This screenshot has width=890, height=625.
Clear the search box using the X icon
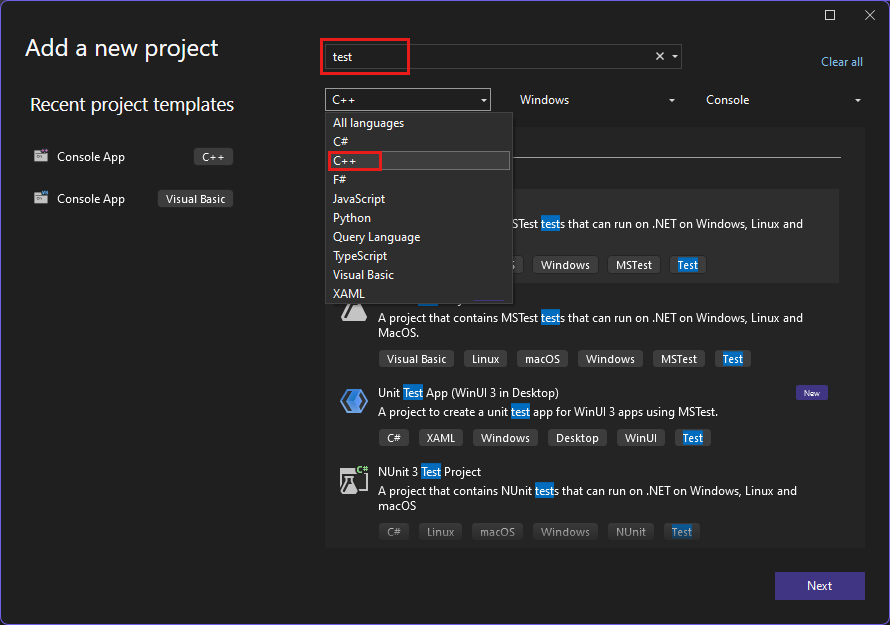pos(658,56)
